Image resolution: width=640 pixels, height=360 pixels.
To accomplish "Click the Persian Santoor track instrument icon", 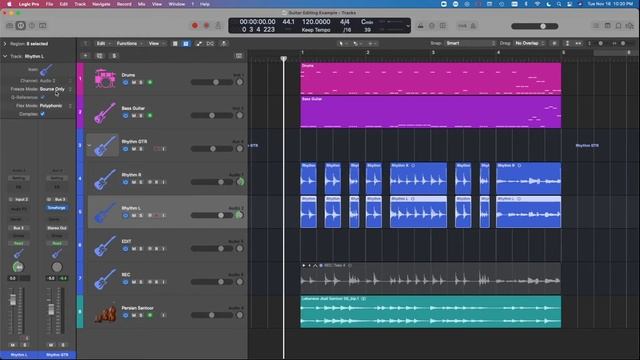I will click(x=104, y=312).
